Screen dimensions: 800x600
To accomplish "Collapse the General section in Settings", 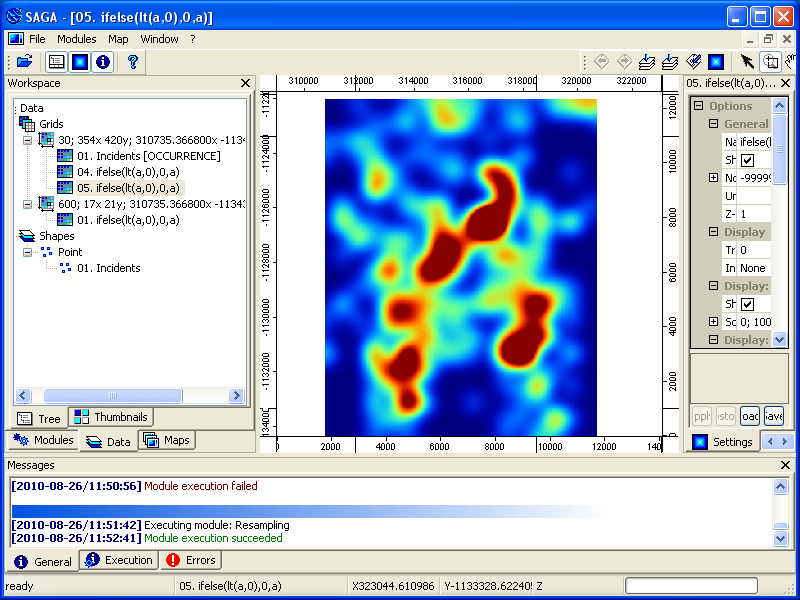I will (712, 121).
